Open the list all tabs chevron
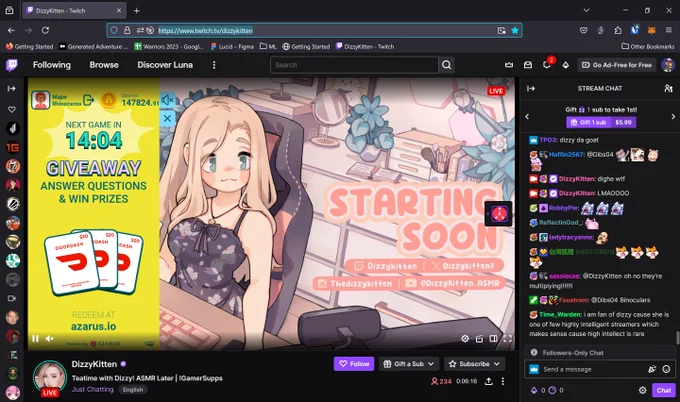Viewport: 680px width, 402px height. (x=586, y=10)
